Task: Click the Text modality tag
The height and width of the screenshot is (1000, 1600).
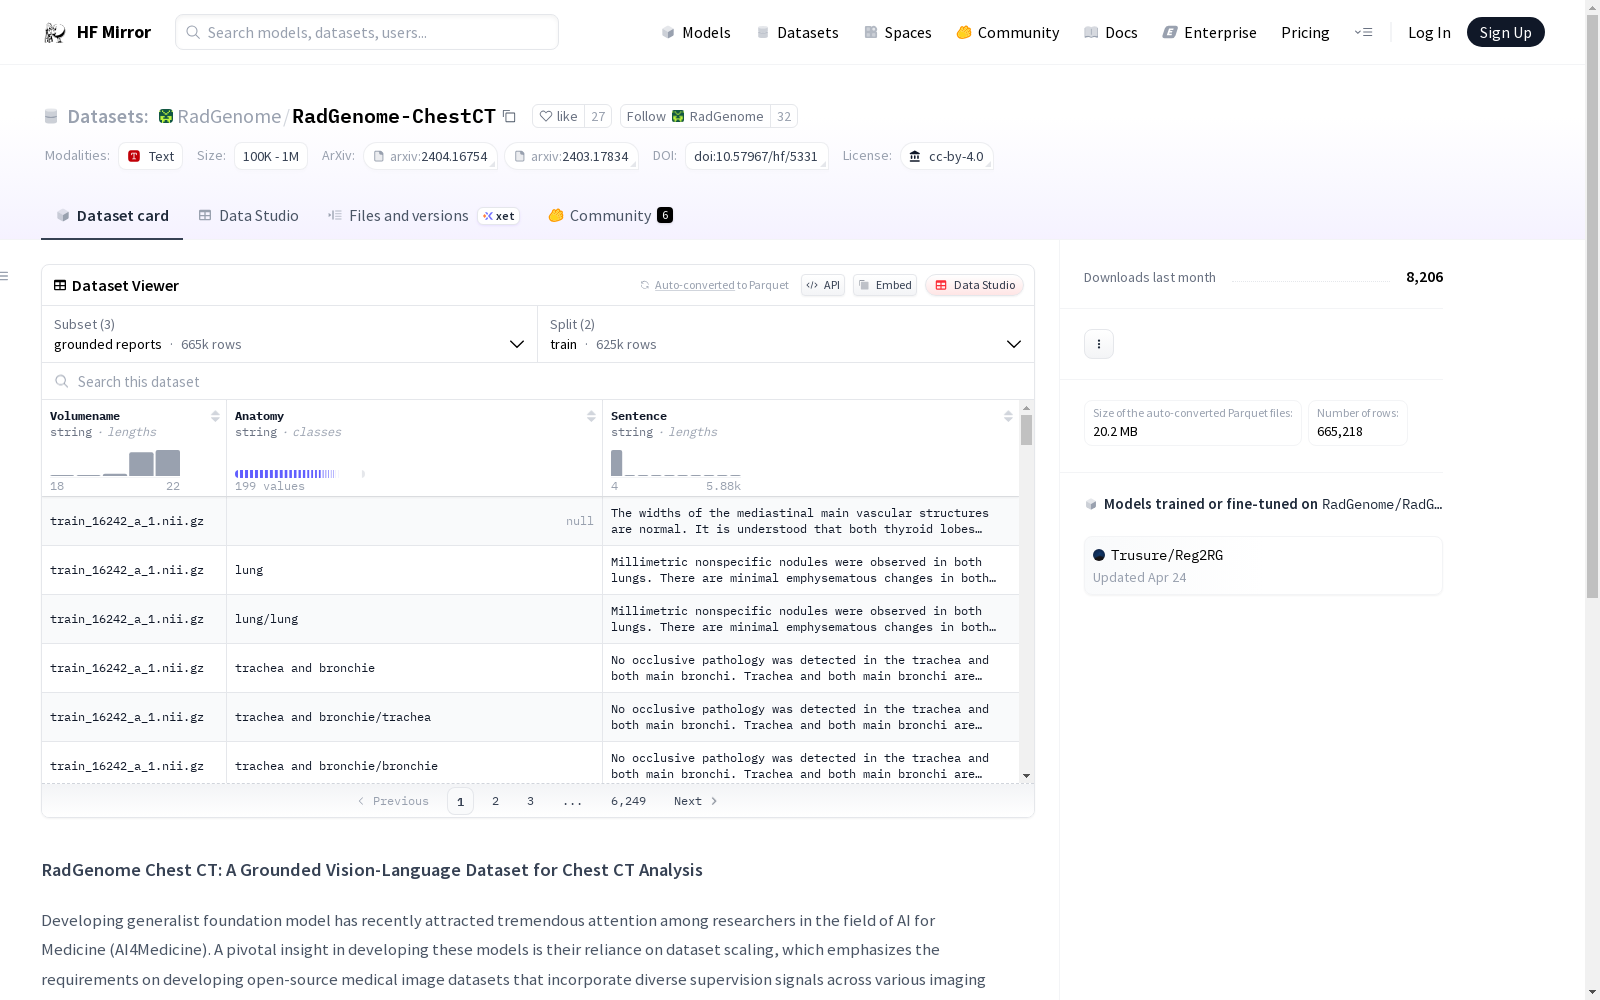Action: pos(151,156)
